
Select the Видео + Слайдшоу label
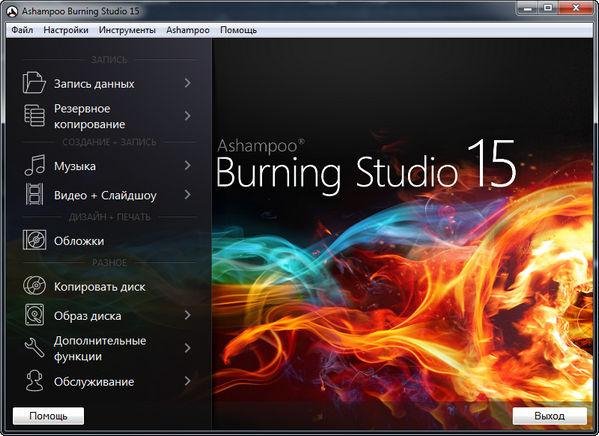[105, 195]
